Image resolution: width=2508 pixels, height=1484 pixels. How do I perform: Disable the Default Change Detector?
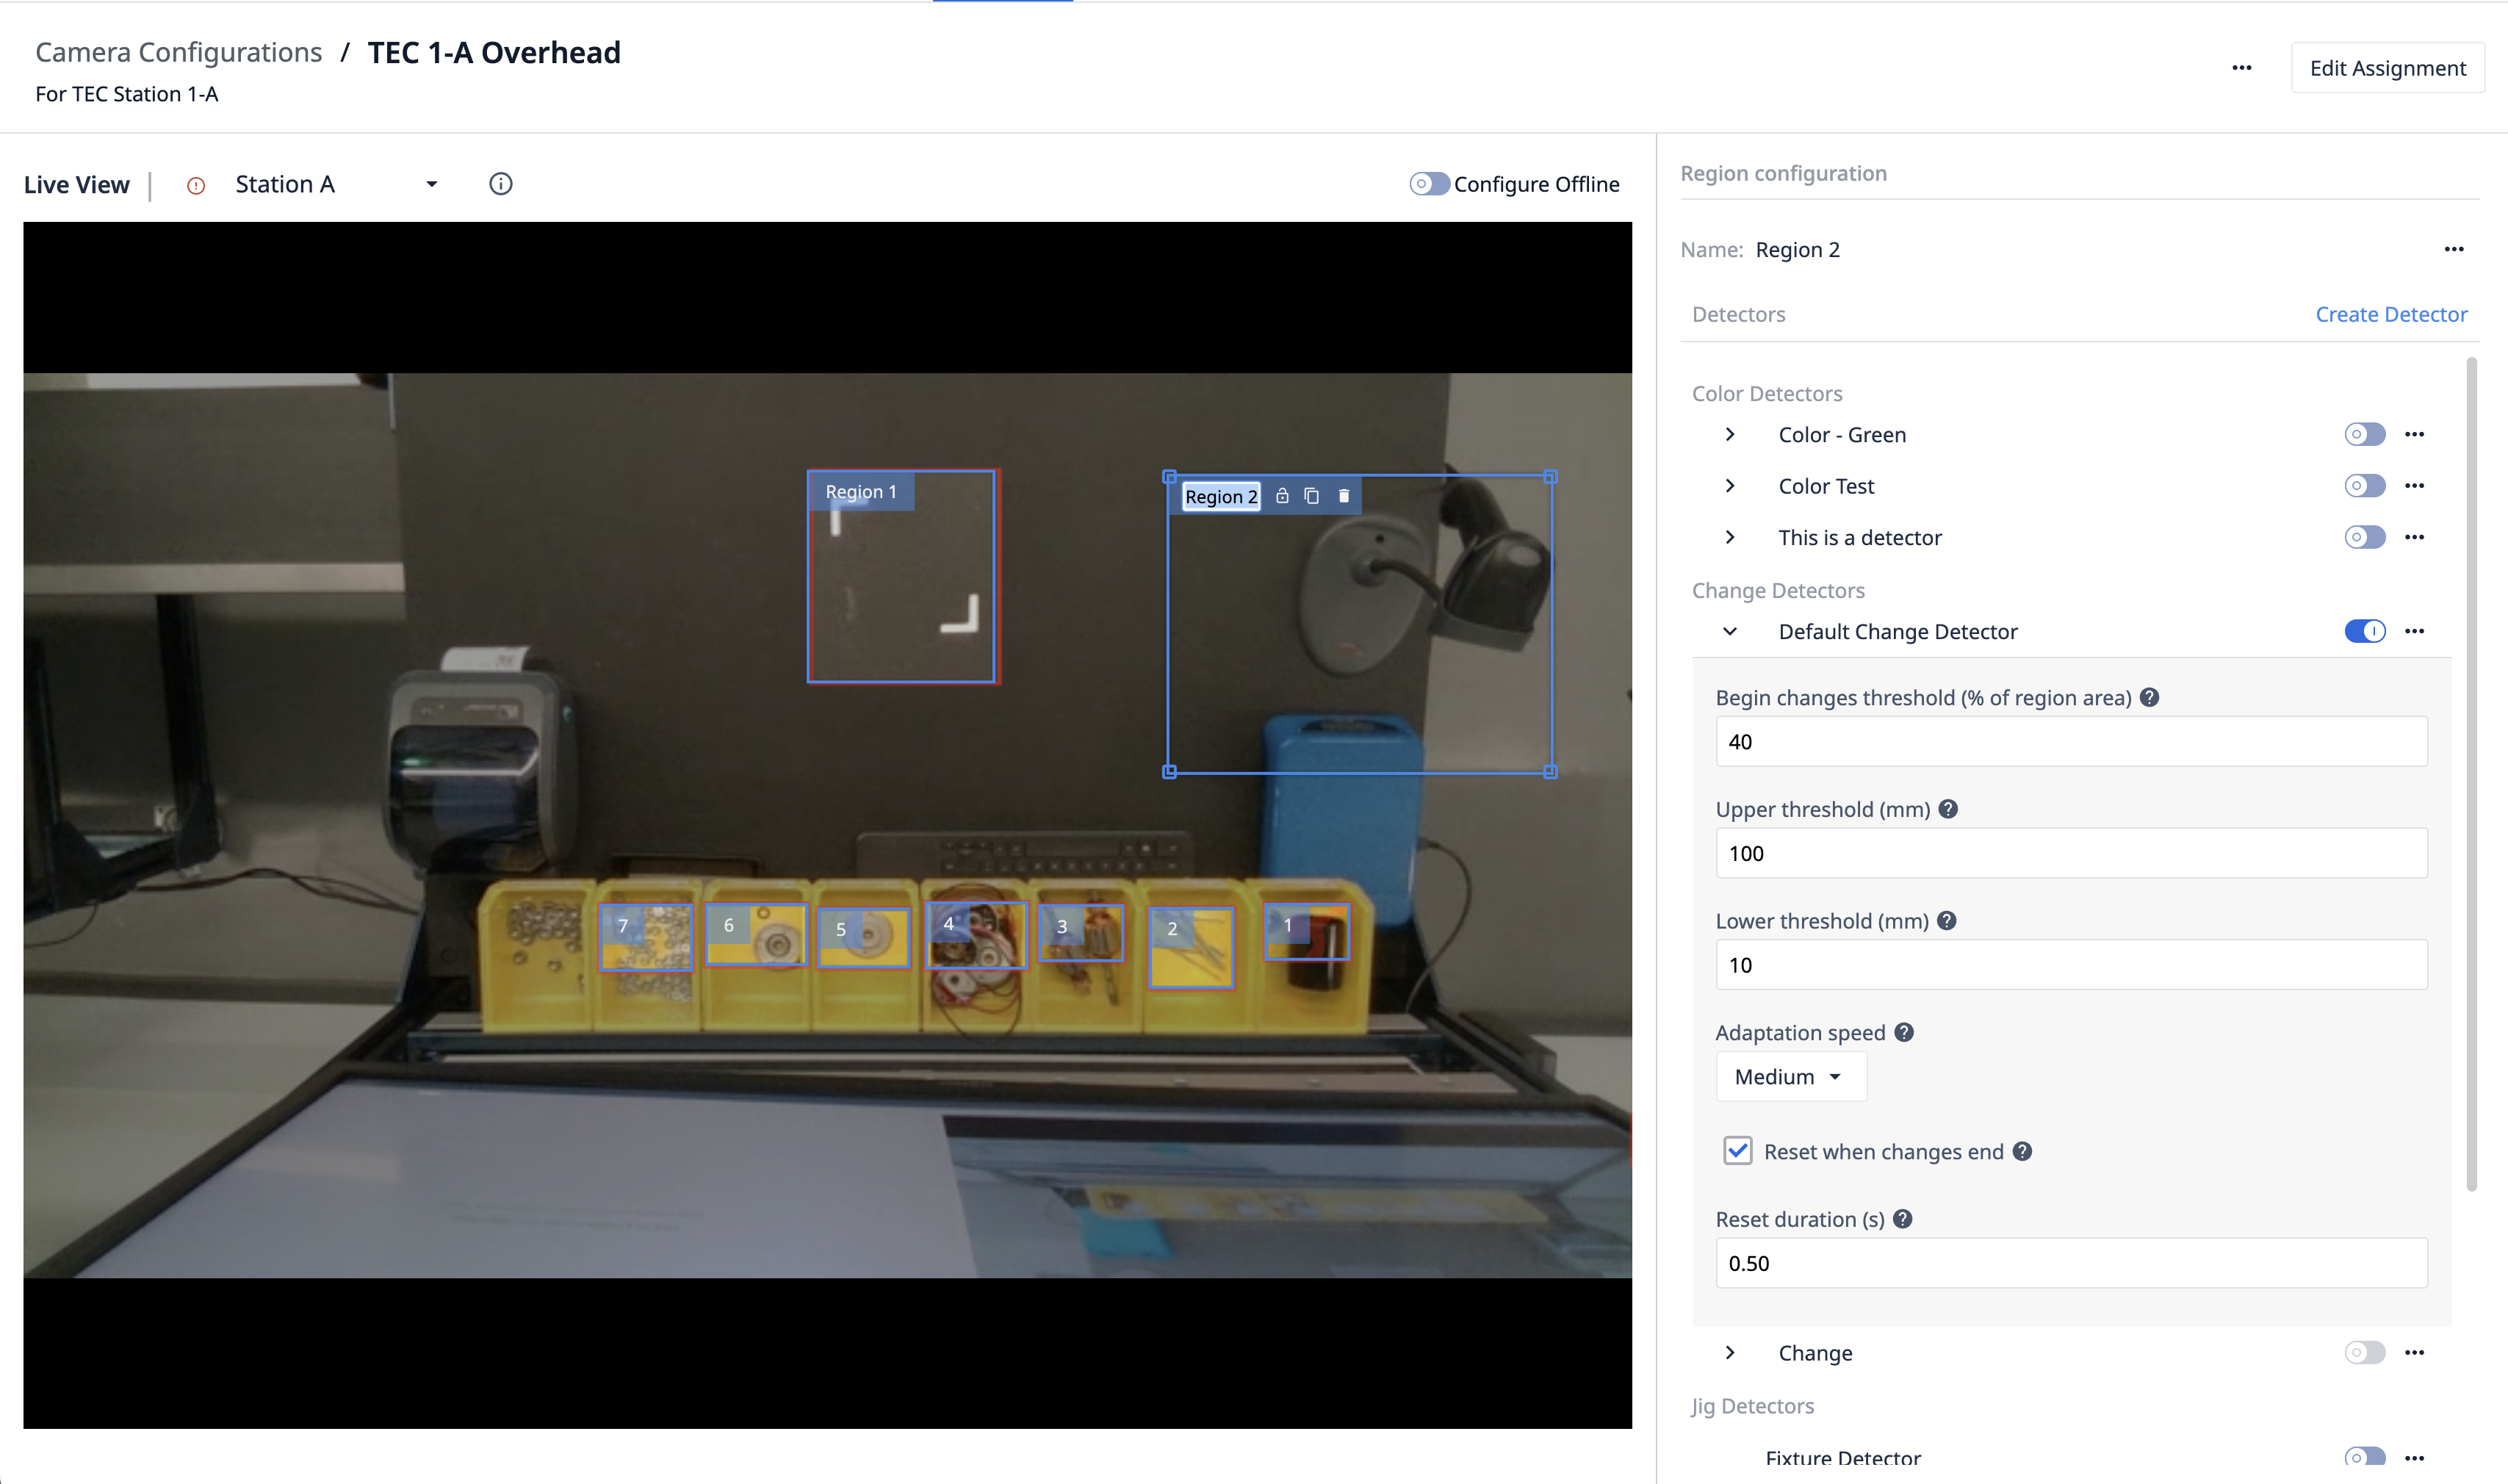coord(2365,631)
